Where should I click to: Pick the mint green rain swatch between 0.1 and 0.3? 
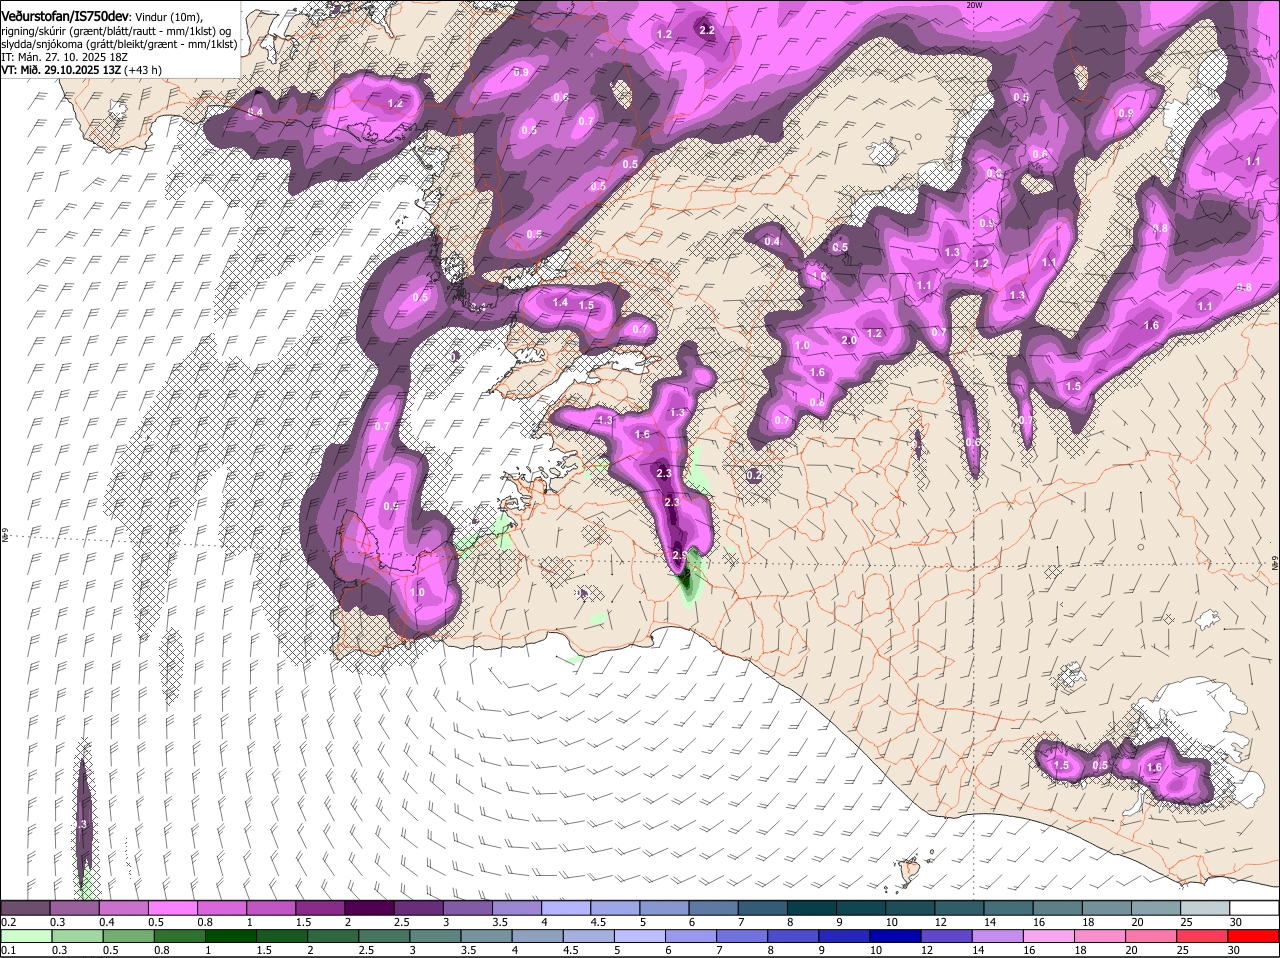(x=25, y=936)
